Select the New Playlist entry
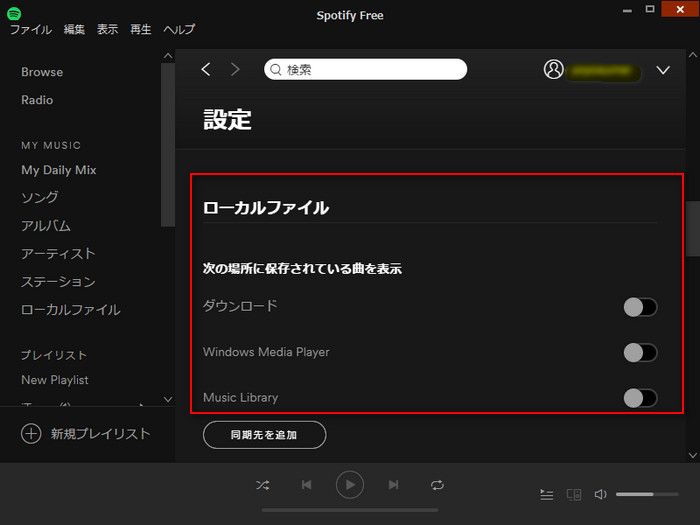The image size is (700, 525). click(54, 380)
